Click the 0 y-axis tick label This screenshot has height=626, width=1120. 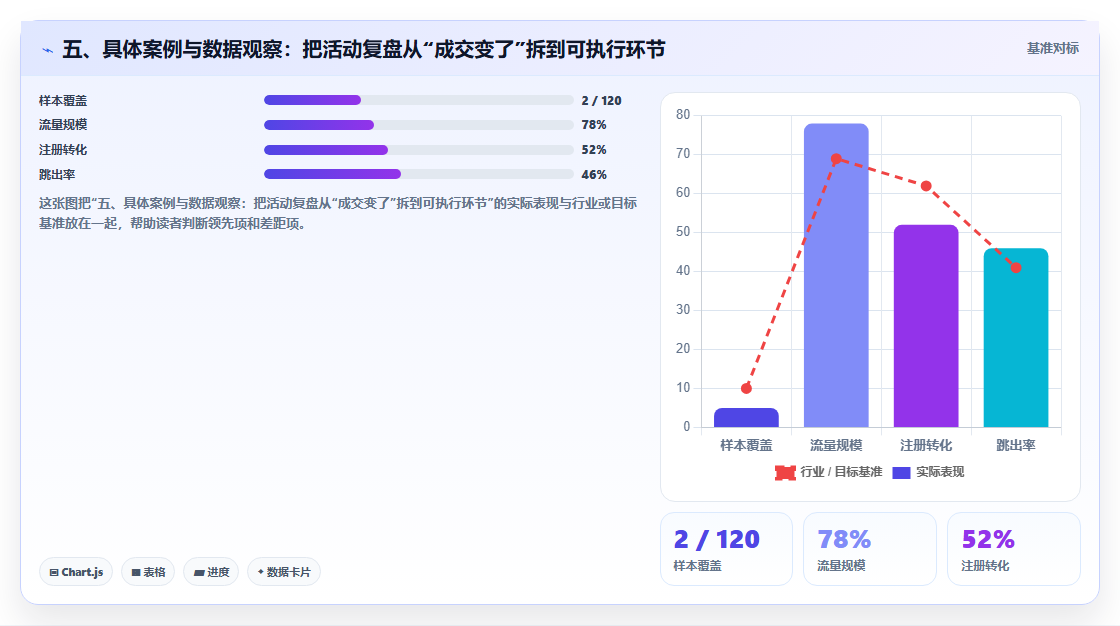click(686, 427)
